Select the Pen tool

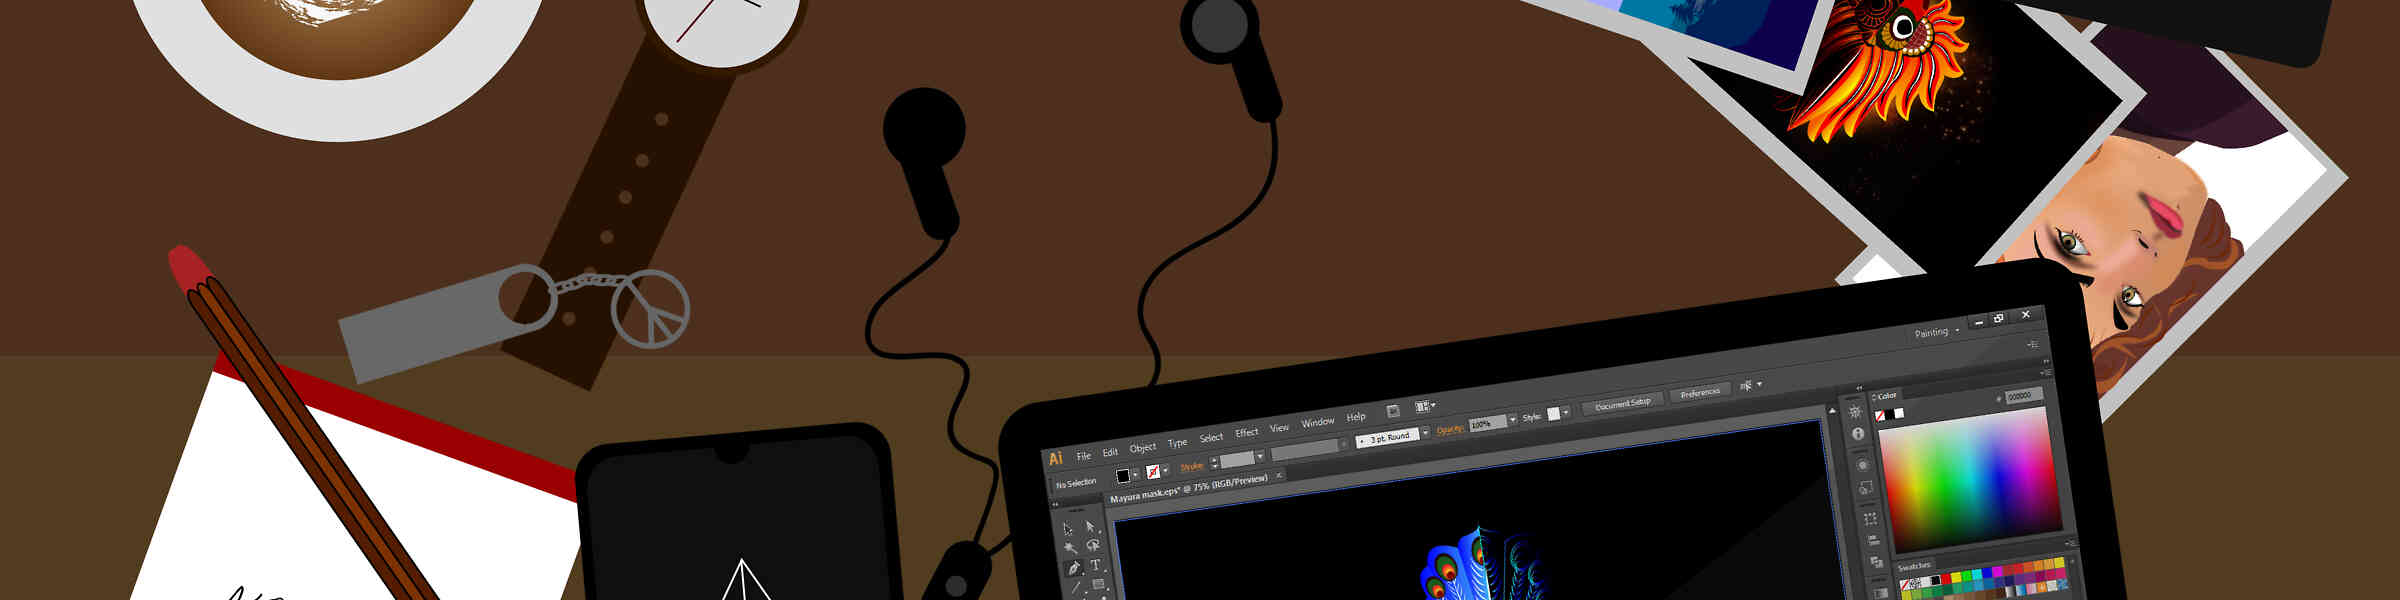1074,568
